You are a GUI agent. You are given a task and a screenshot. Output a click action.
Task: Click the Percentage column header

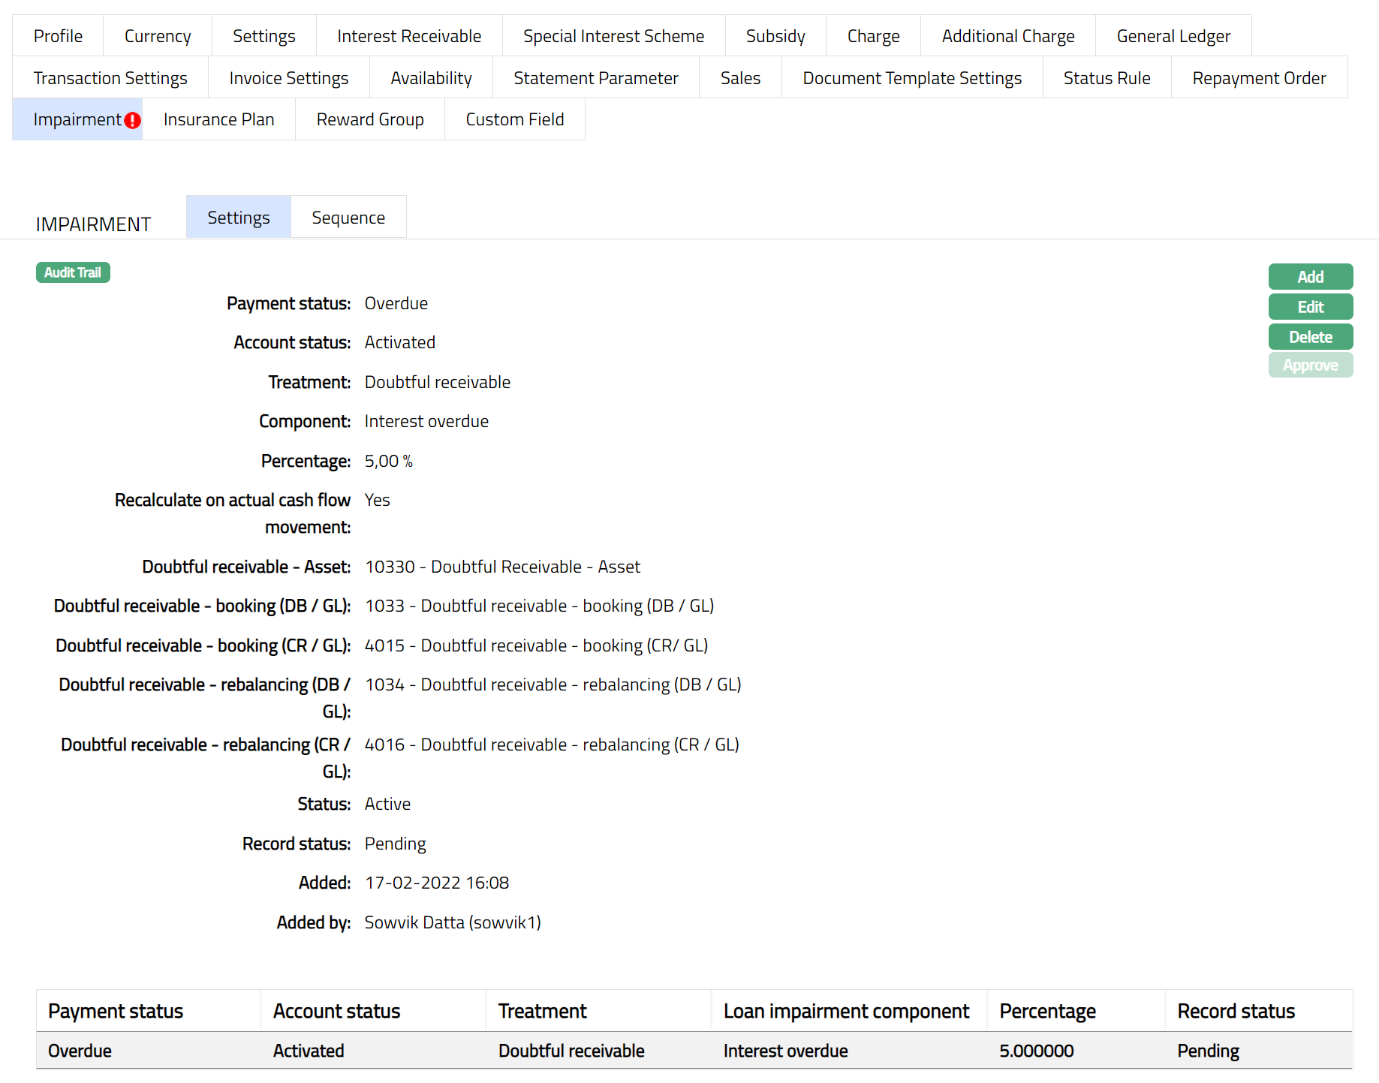coord(1047,1011)
